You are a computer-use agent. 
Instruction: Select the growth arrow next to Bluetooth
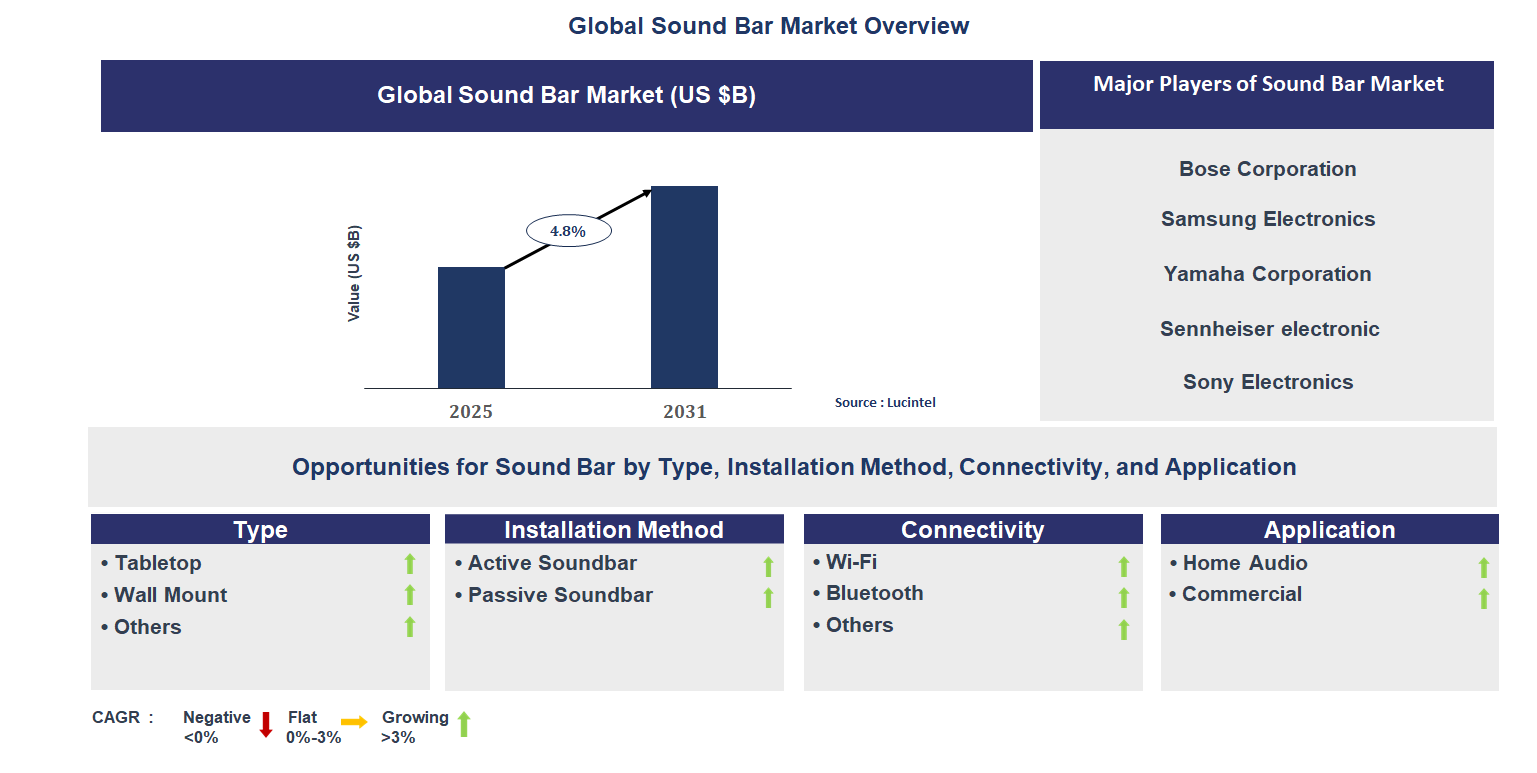pos(1122,595)
